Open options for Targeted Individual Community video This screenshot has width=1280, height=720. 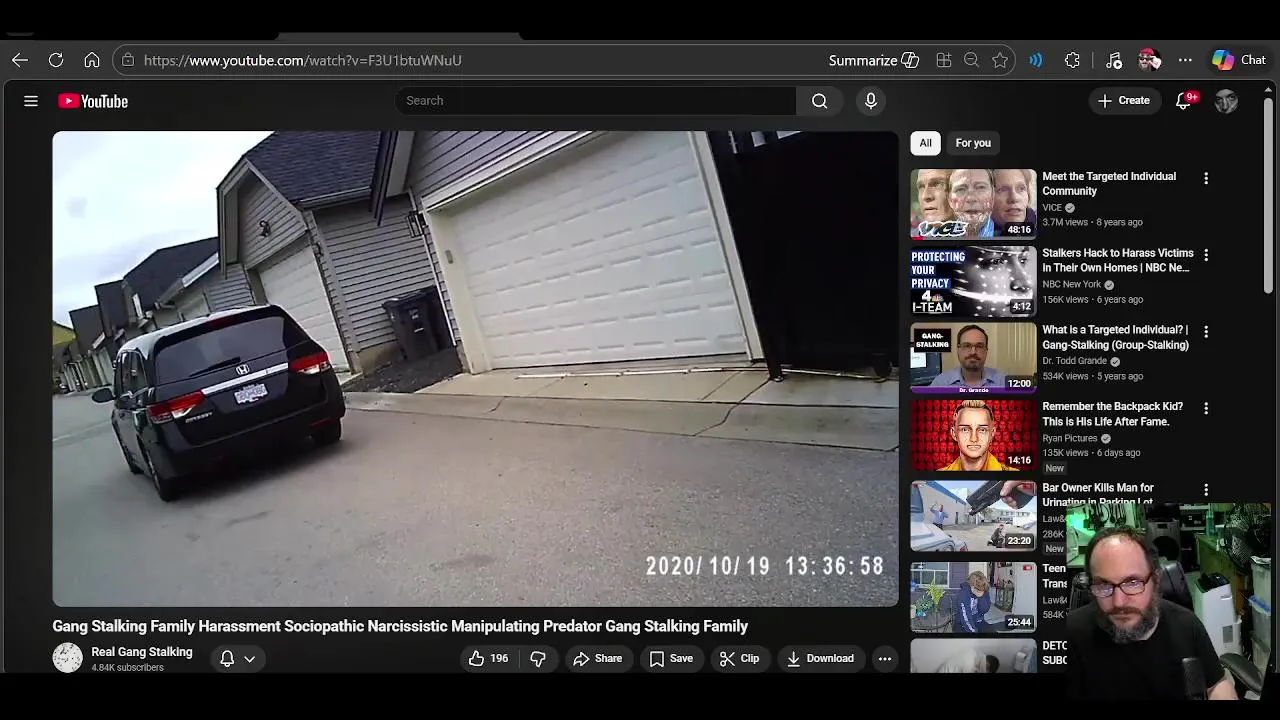[1206, 178]
